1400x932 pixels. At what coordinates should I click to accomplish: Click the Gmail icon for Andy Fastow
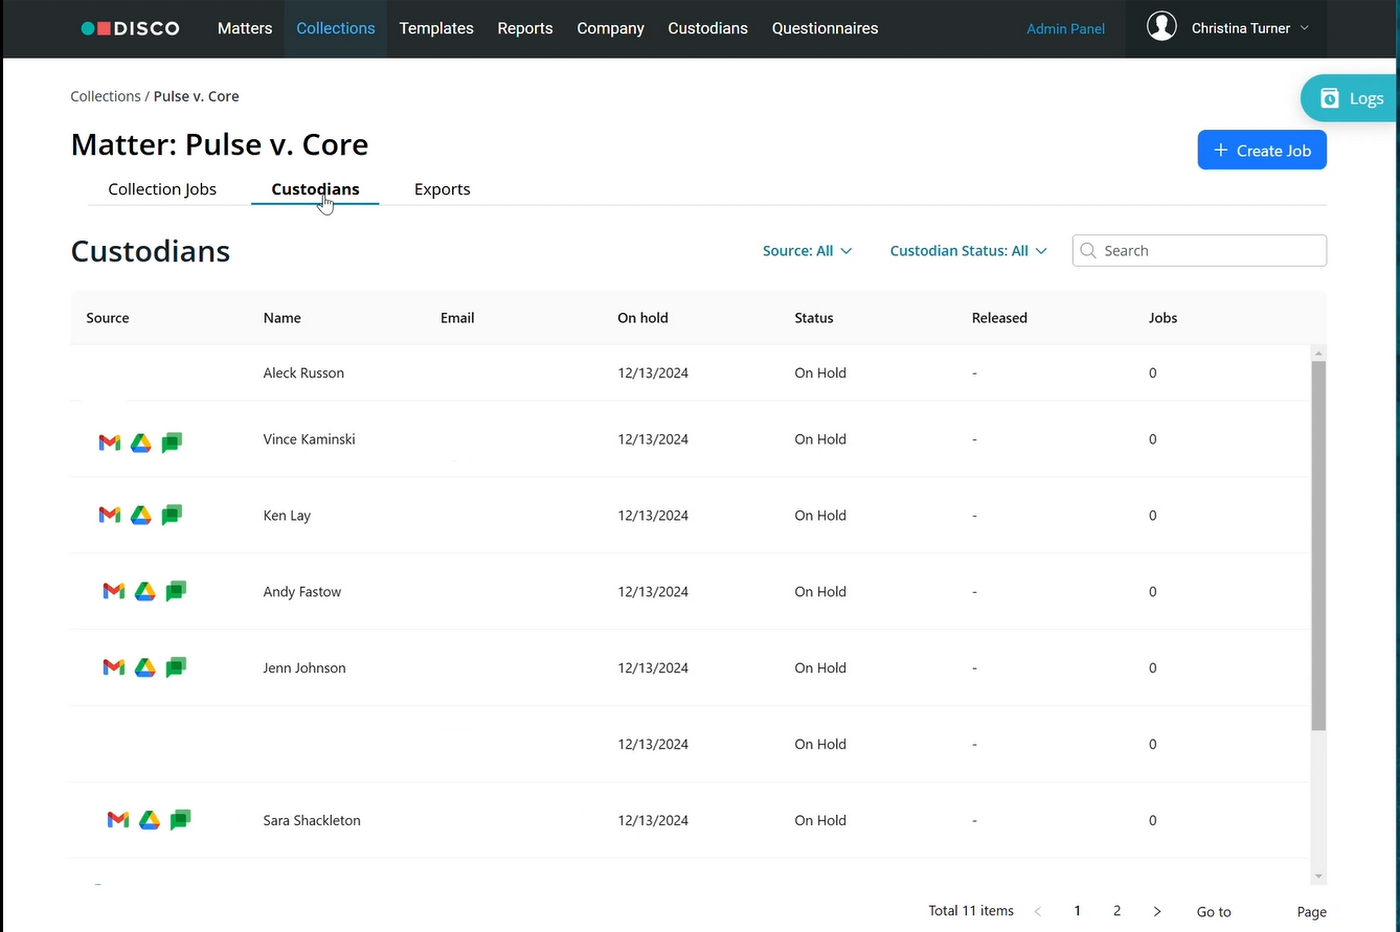(114, 591)
